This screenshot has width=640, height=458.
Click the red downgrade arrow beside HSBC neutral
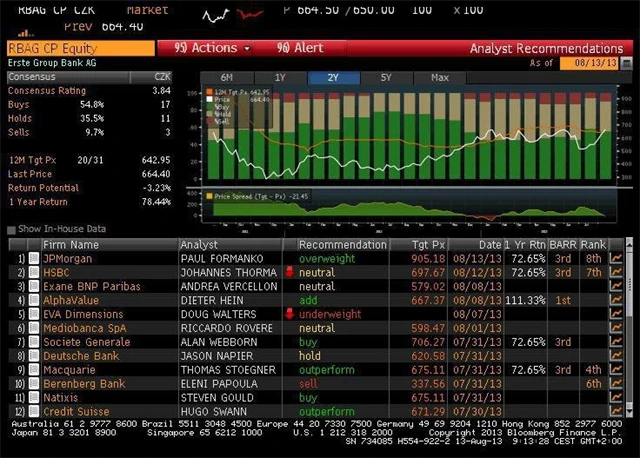click(x=290, y=272)
